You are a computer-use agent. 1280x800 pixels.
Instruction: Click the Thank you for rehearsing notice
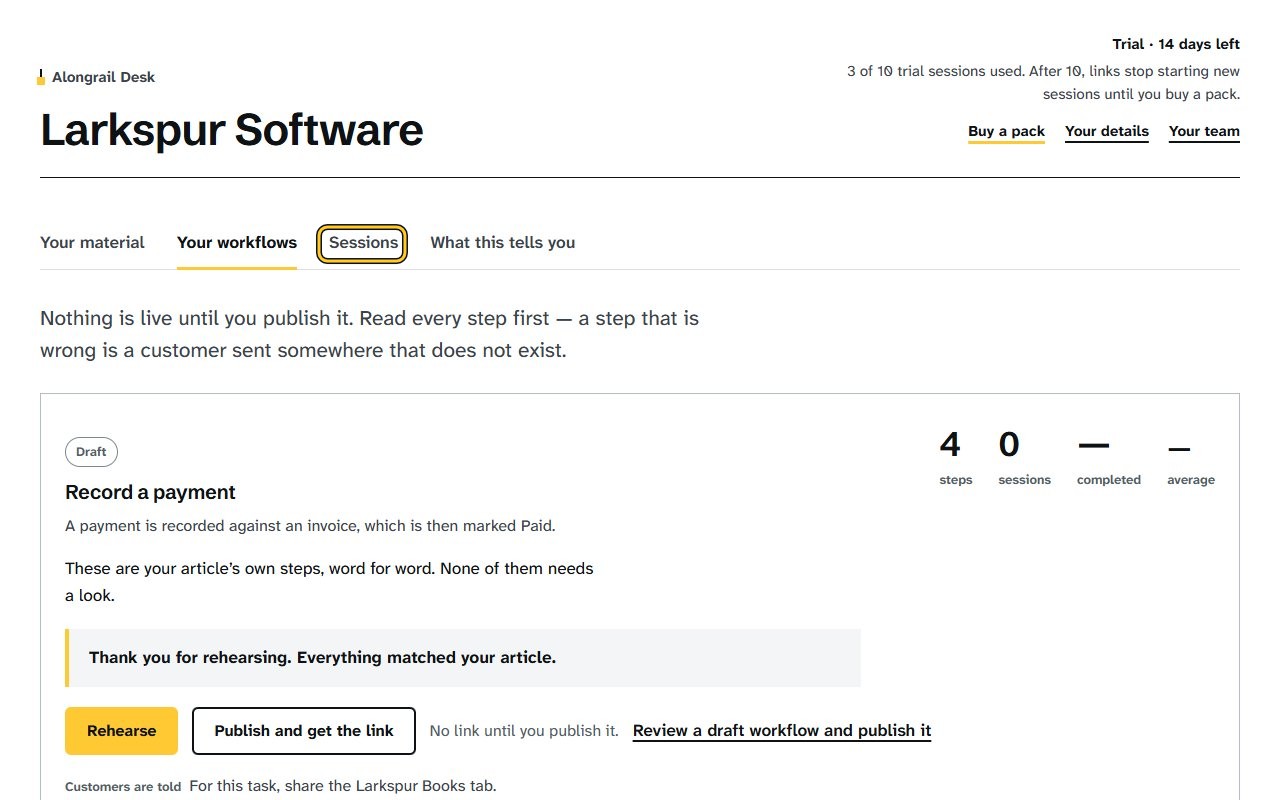click(x=463, y=658)
